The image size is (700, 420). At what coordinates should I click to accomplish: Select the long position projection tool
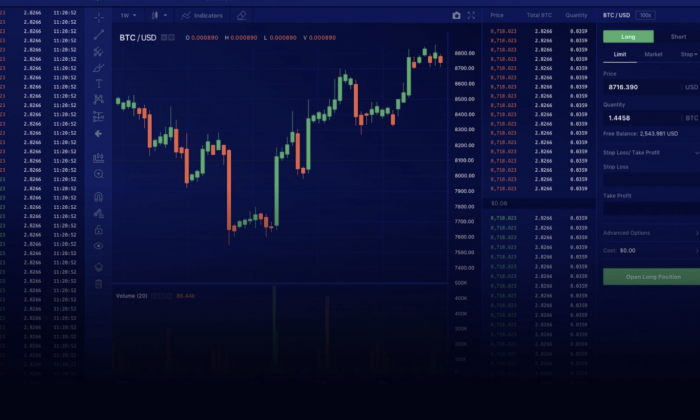99,116
